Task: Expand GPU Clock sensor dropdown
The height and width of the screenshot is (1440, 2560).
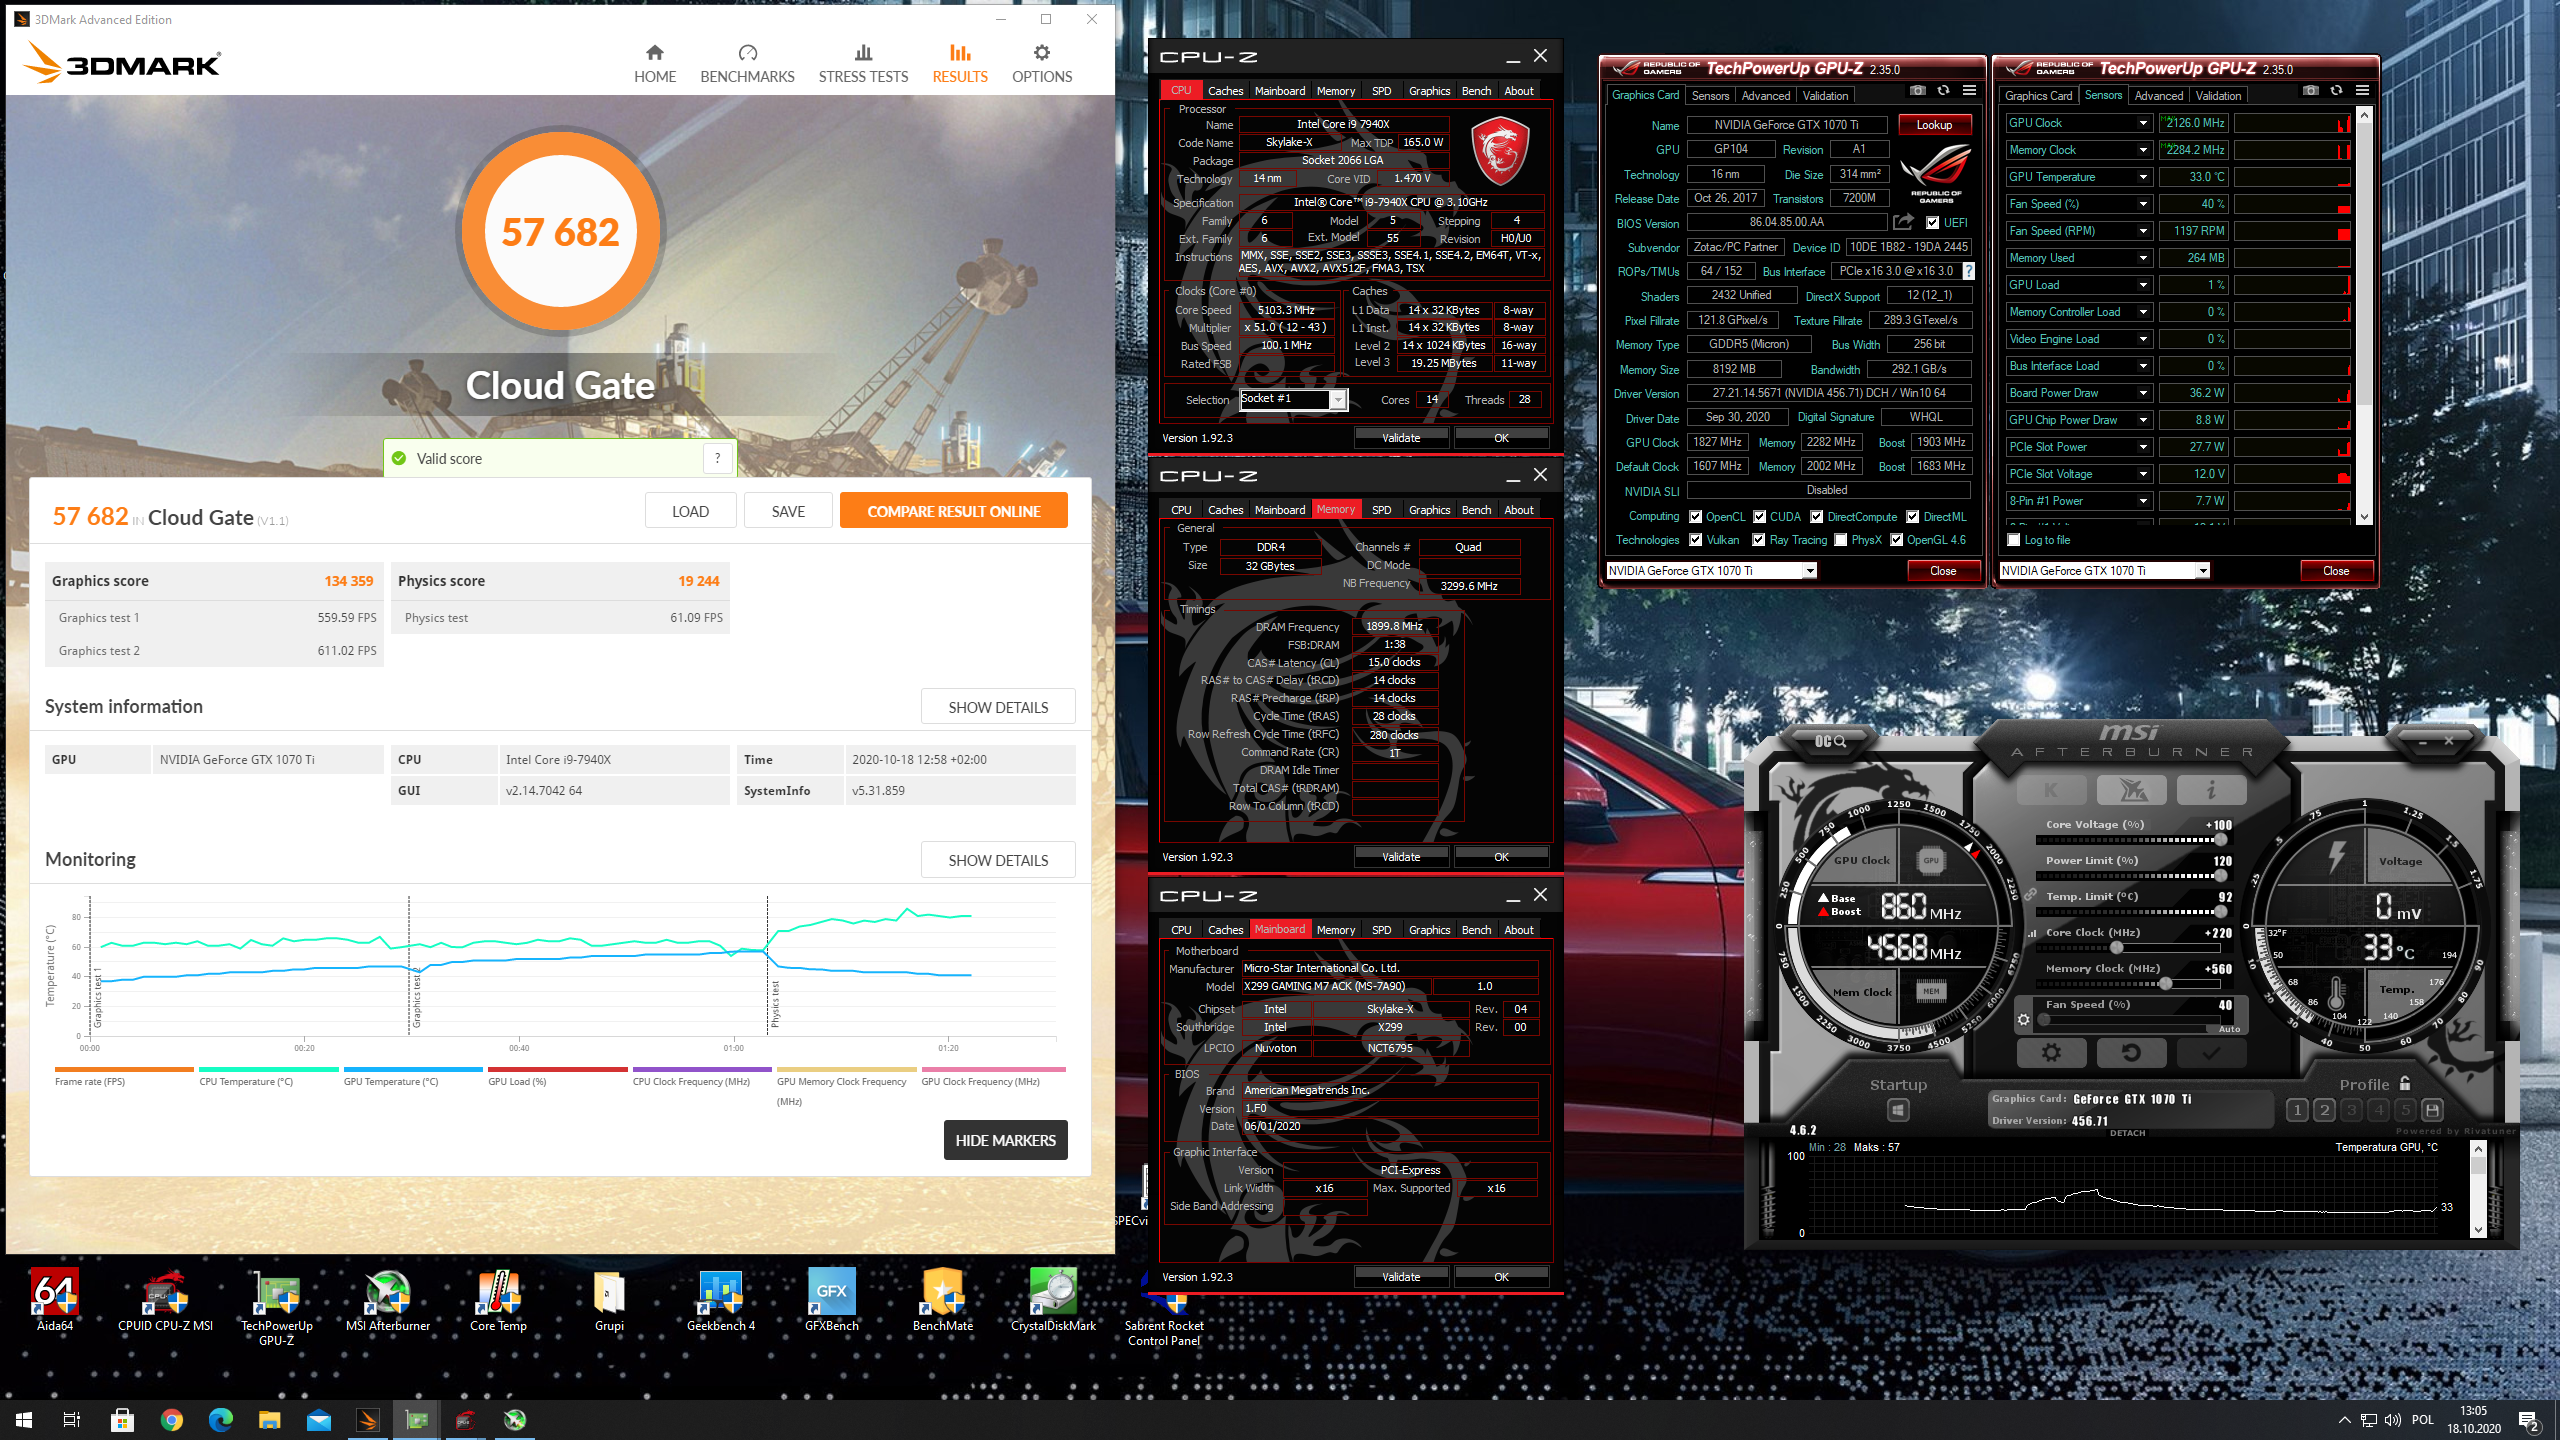Action: (x=2142, y=123)
